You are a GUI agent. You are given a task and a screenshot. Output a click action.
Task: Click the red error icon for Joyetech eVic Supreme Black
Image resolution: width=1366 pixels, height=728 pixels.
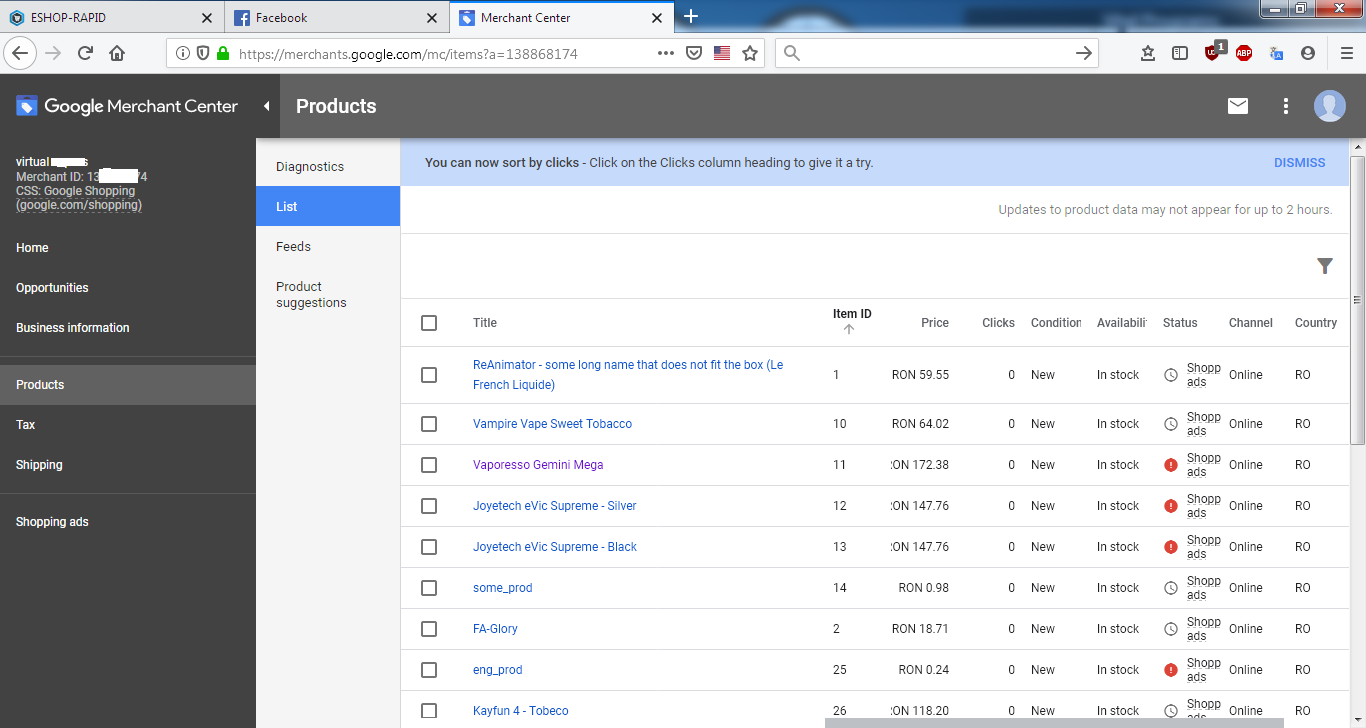[1171, 547]
